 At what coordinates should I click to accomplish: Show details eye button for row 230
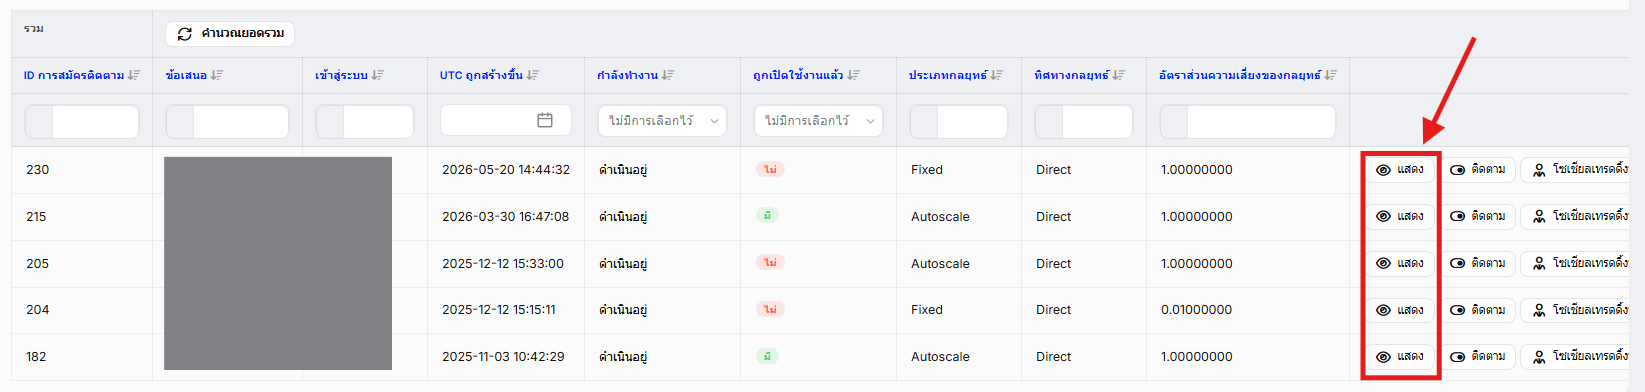pos(1400,170)
